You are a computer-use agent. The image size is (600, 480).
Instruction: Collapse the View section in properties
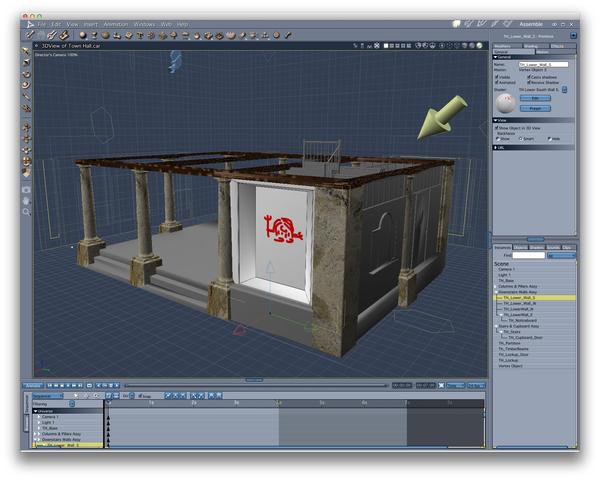(496, 120)
